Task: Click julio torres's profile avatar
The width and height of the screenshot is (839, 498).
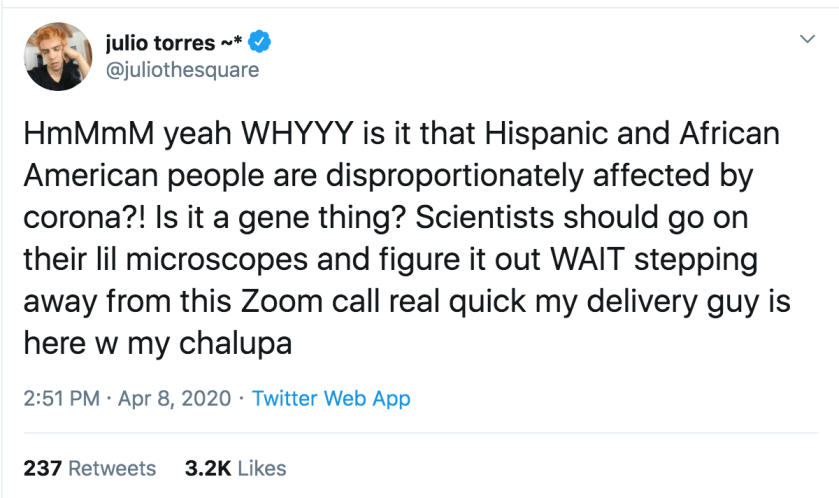Action: 58,55
